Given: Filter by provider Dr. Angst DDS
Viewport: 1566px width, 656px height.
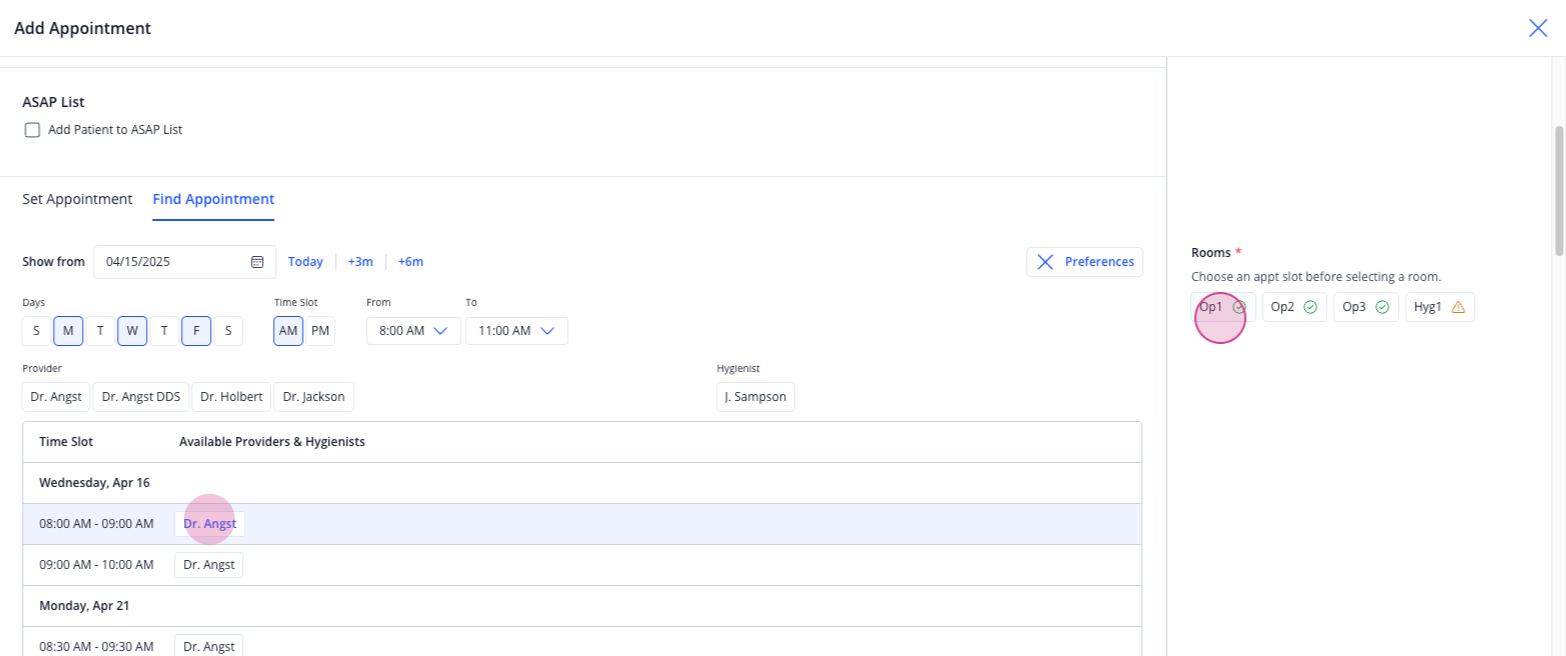Looking at the screenshot, I should point(141,397).
